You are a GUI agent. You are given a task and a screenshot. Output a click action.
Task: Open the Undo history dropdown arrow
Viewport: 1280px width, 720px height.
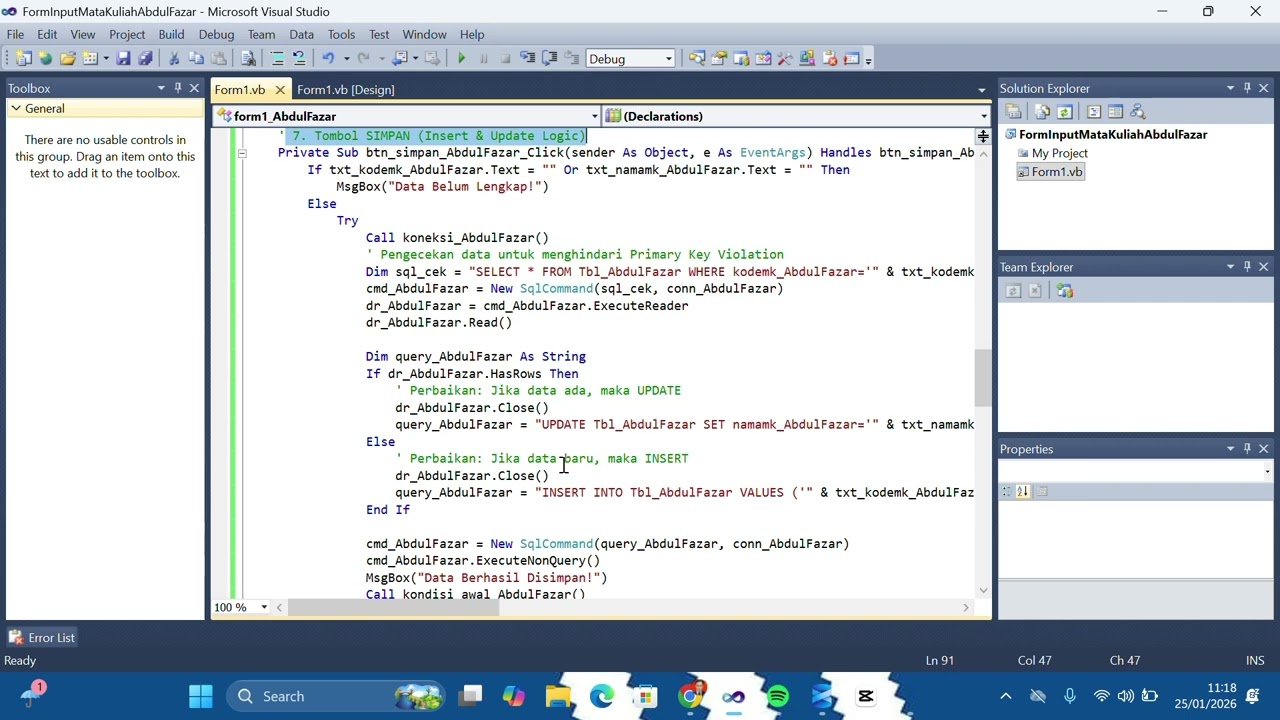[x=346, y=59]
